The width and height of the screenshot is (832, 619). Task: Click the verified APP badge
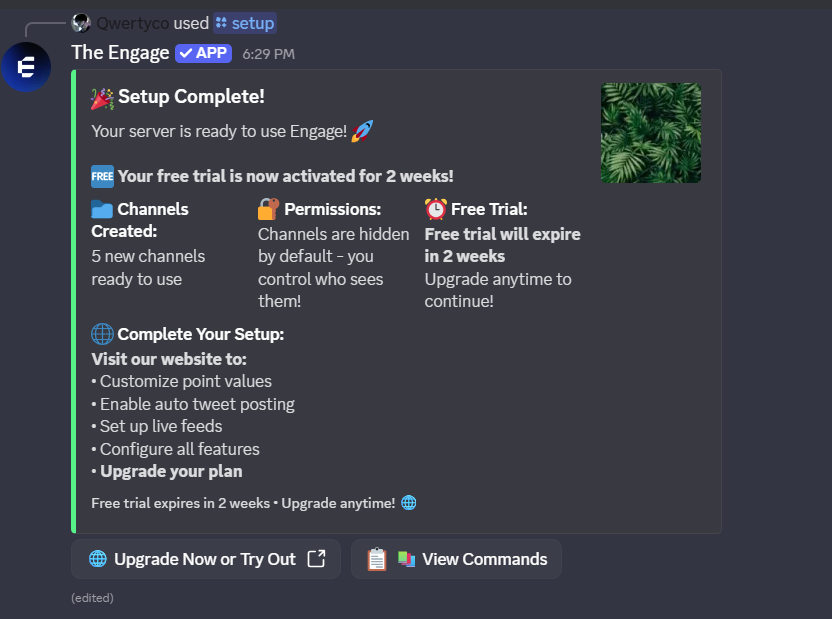click(203, 53)
